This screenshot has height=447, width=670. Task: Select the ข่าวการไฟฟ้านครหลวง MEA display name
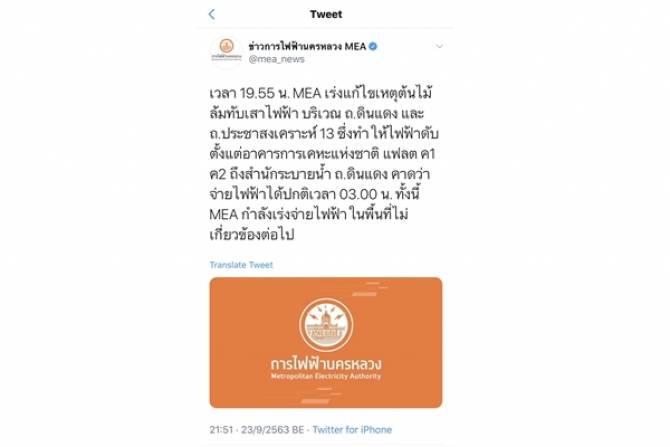pyautogui.click(x=307, y=46)
